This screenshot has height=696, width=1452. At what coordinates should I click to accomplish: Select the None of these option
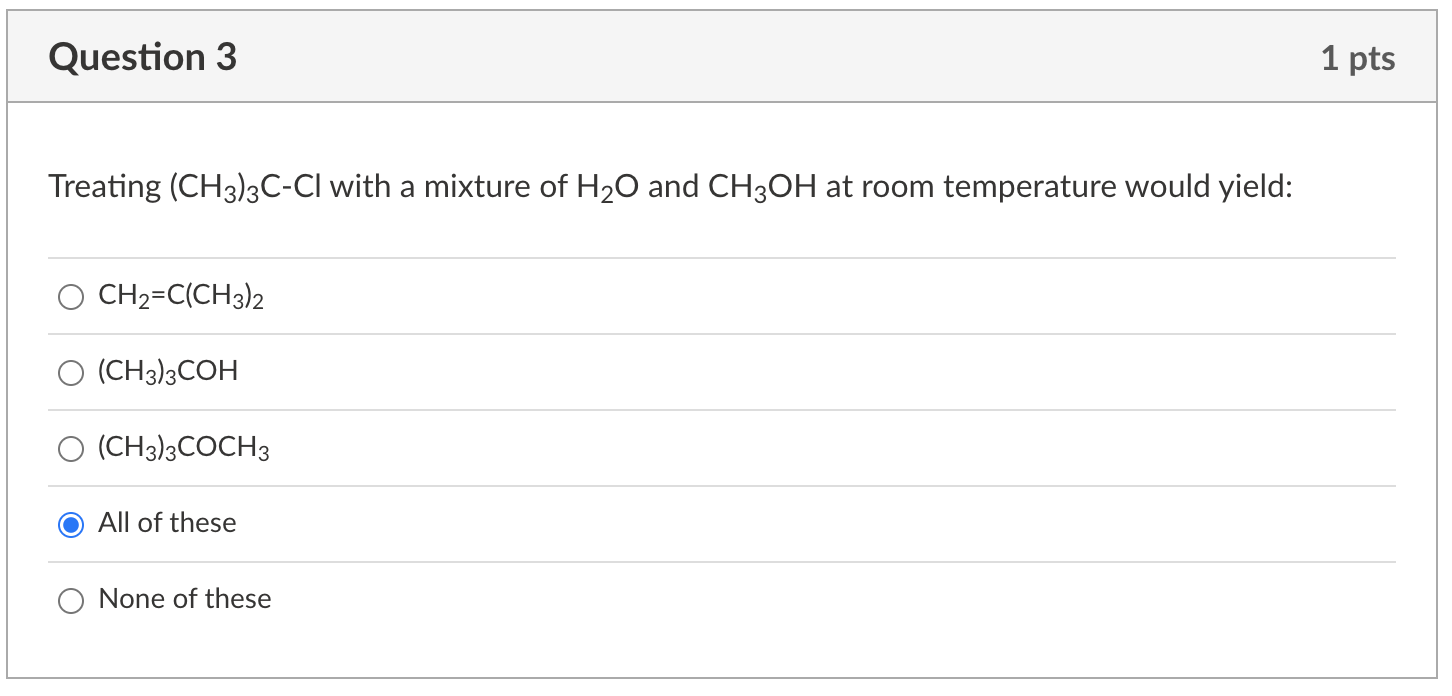[71, 600]
